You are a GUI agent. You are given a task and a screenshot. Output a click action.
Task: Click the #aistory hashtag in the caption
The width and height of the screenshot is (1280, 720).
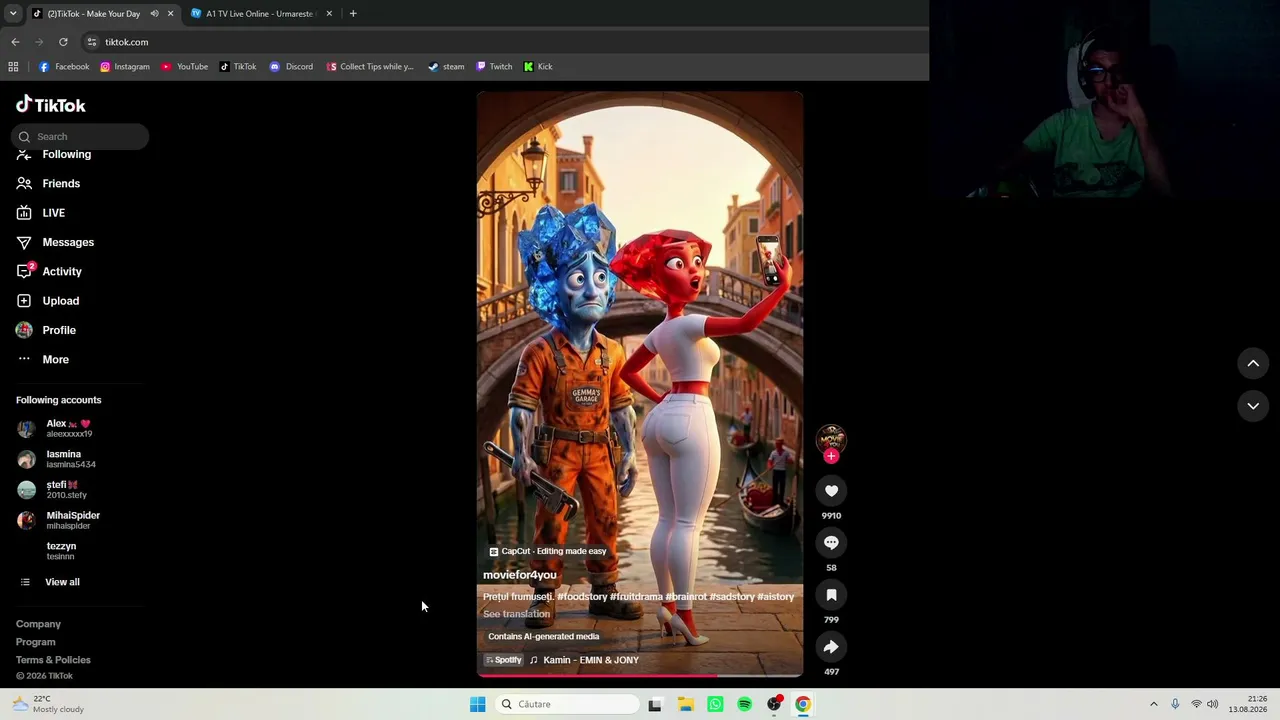pyautogui.click(x=776, y=597)
